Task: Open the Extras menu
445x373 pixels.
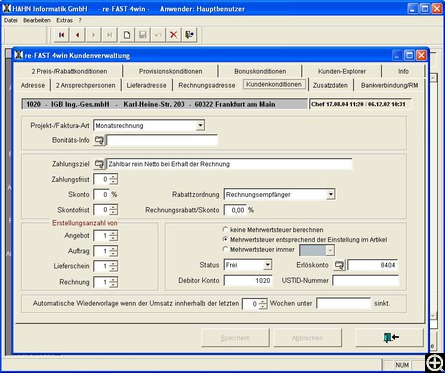Action: pos(64,20)
